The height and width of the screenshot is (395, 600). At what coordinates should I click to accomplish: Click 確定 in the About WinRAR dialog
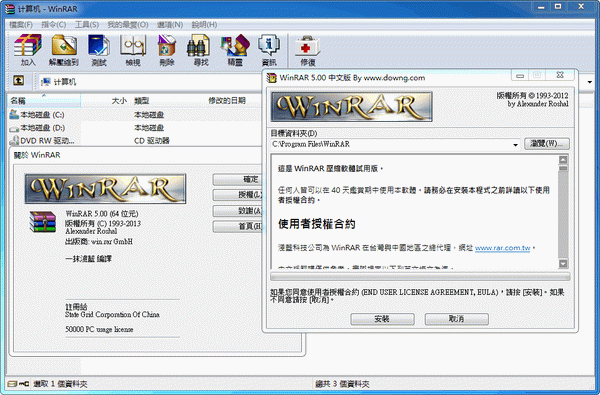(x=238, y=179)
